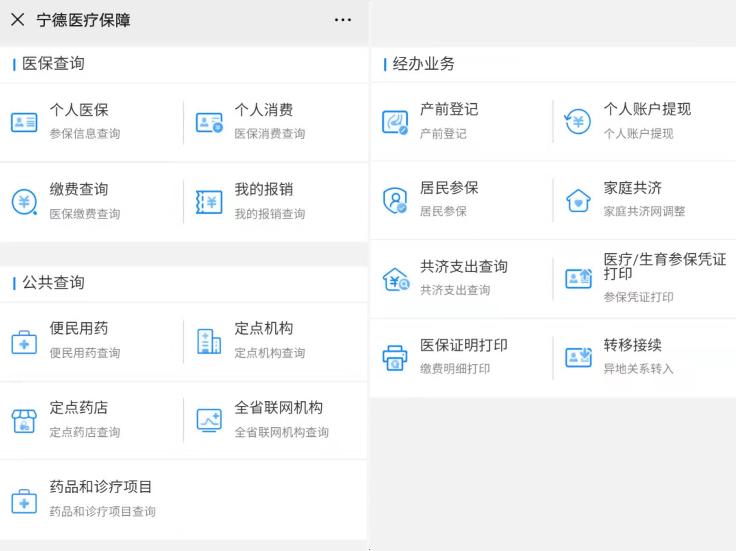Open 便民用药 title
Viewport: 736px width, 551px height.
(x=79, y=328)
